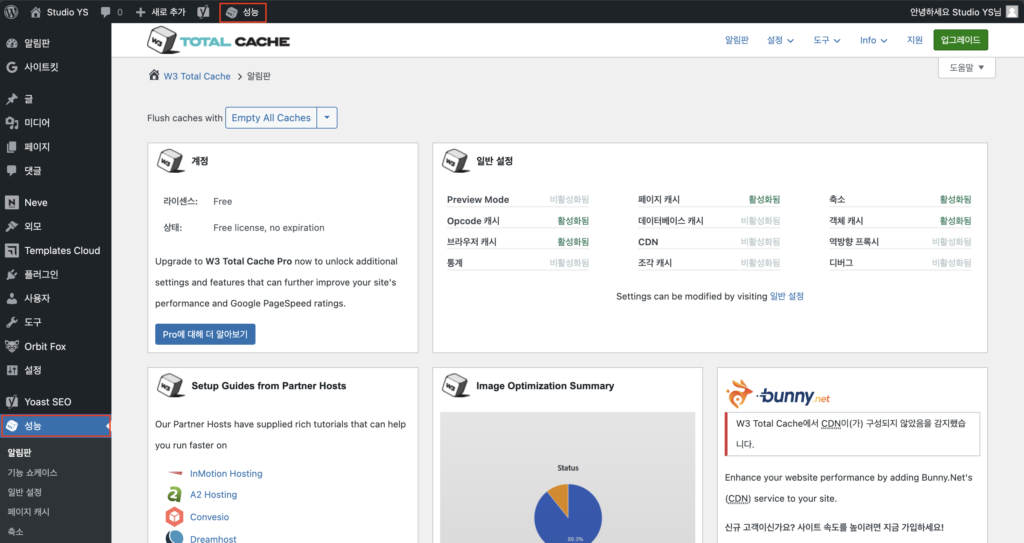Click Opcode 캐시 row label
The width and height of the screenshot is (1024, 543).
(x=473, y=221)
